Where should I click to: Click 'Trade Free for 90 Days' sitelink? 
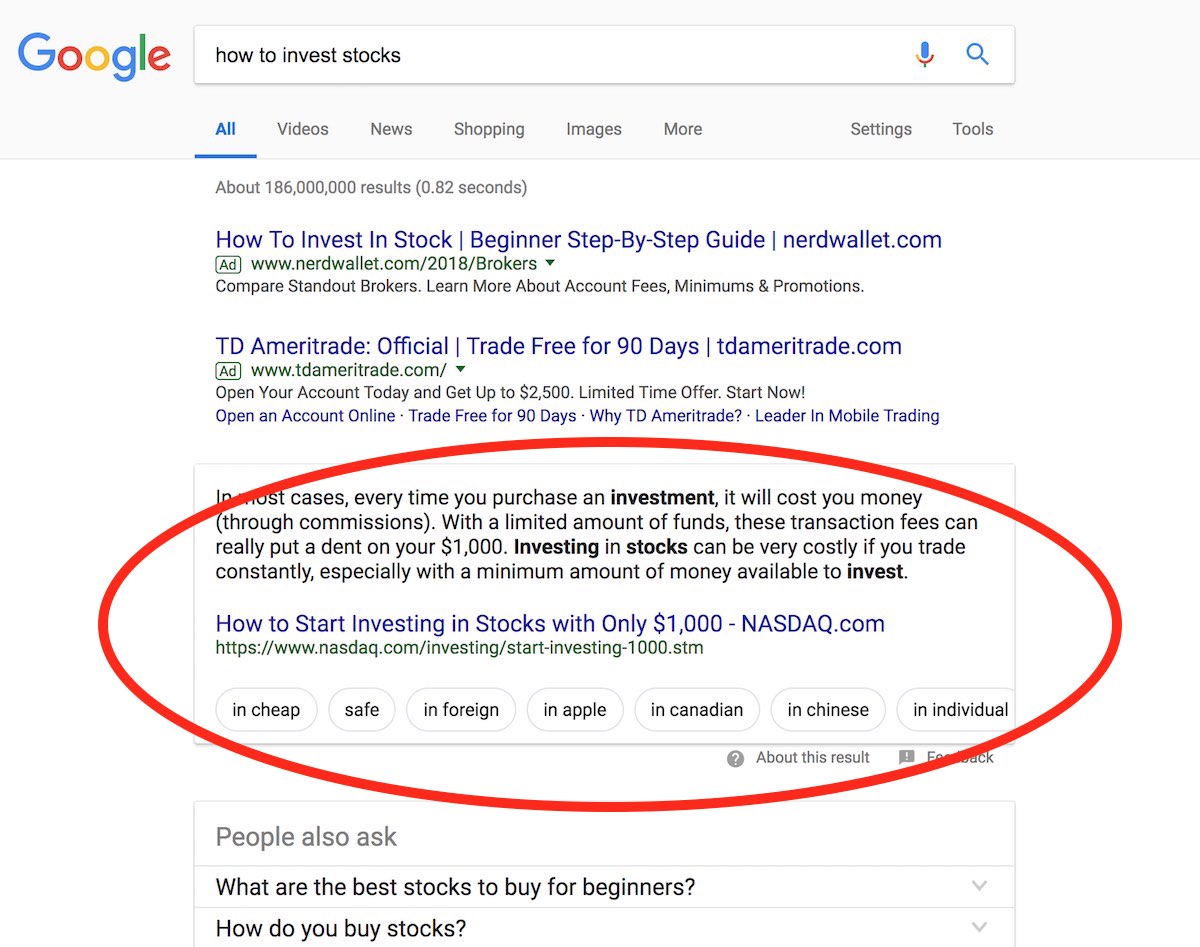click(492, 416)
